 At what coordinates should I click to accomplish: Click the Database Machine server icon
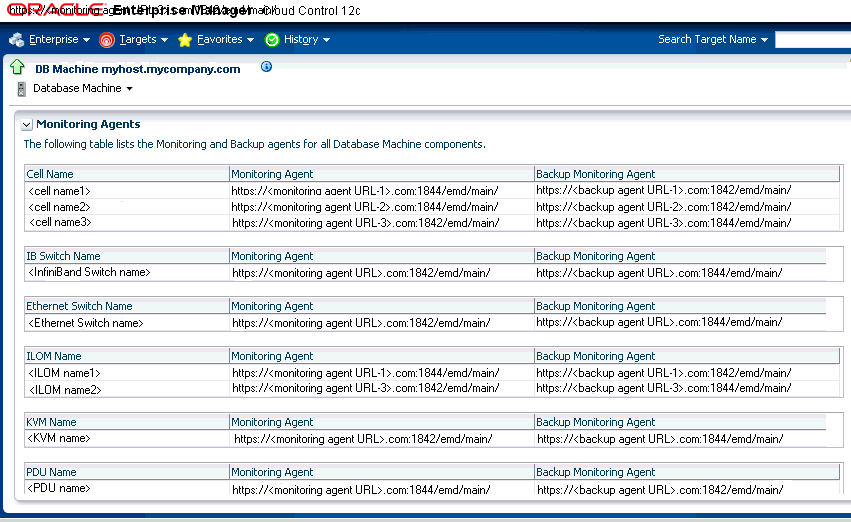pyautogui.click(x=22, y=88)
